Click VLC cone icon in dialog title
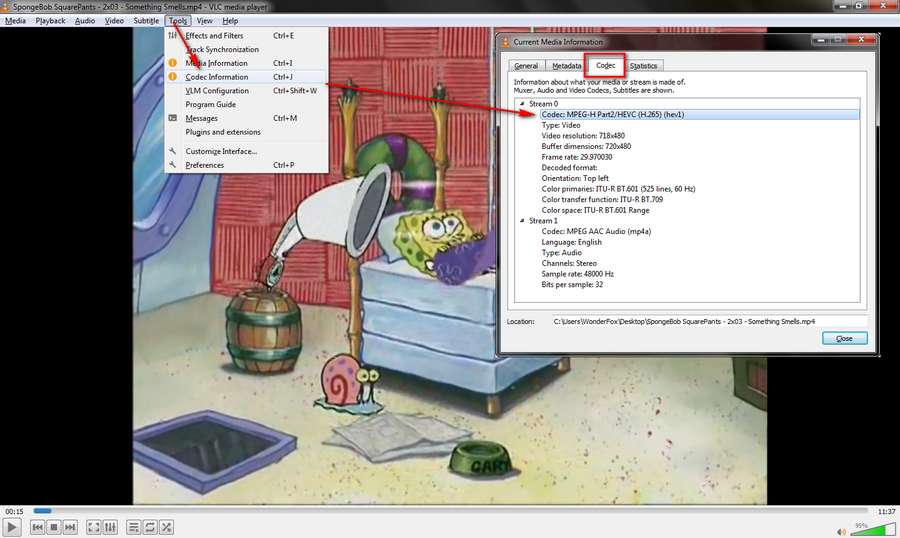 pos(506,42)
